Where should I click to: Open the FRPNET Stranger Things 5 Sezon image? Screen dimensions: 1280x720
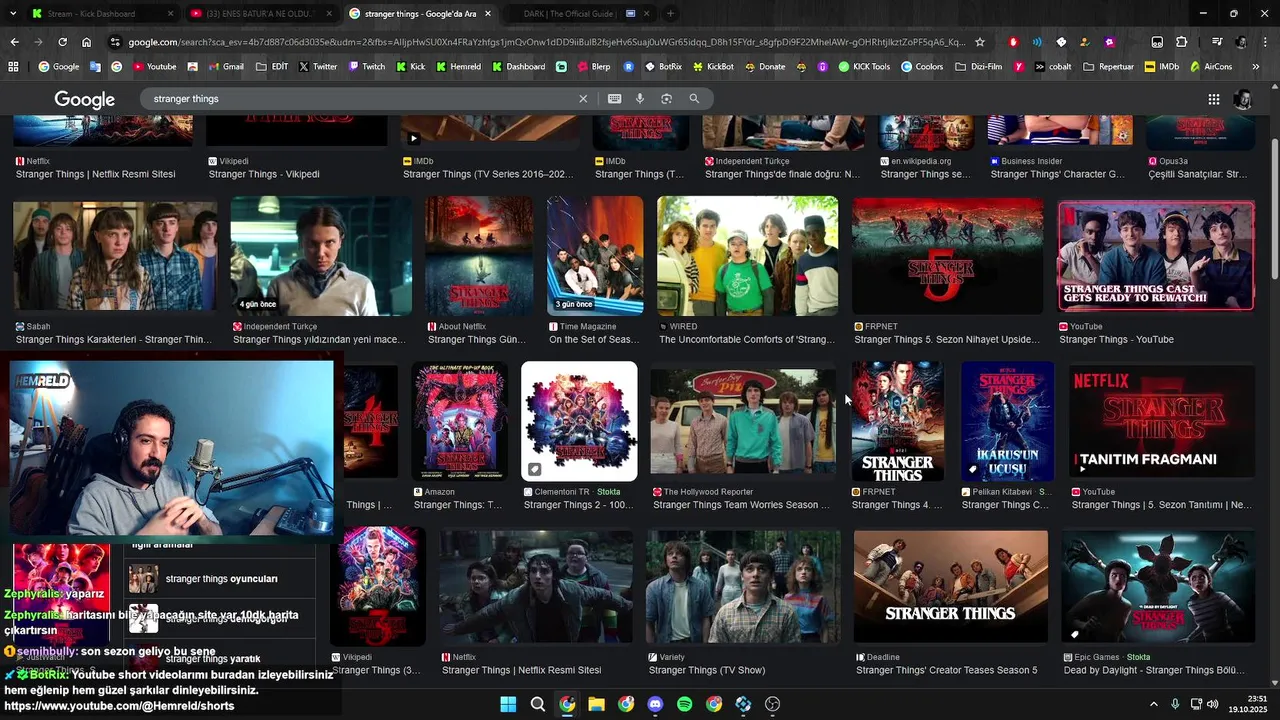(x=947, y=256)
